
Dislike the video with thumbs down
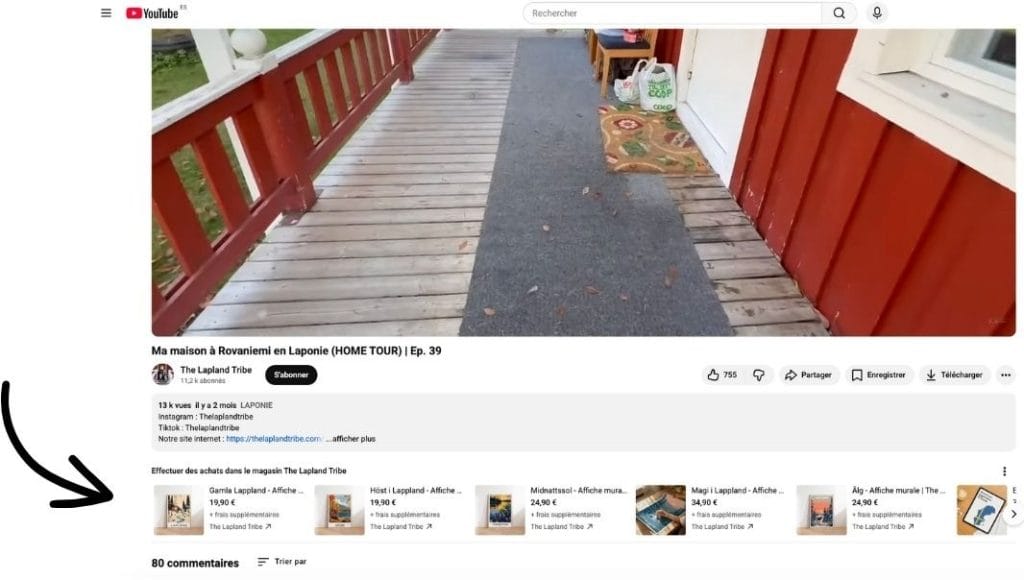click(x=759, y=375)
